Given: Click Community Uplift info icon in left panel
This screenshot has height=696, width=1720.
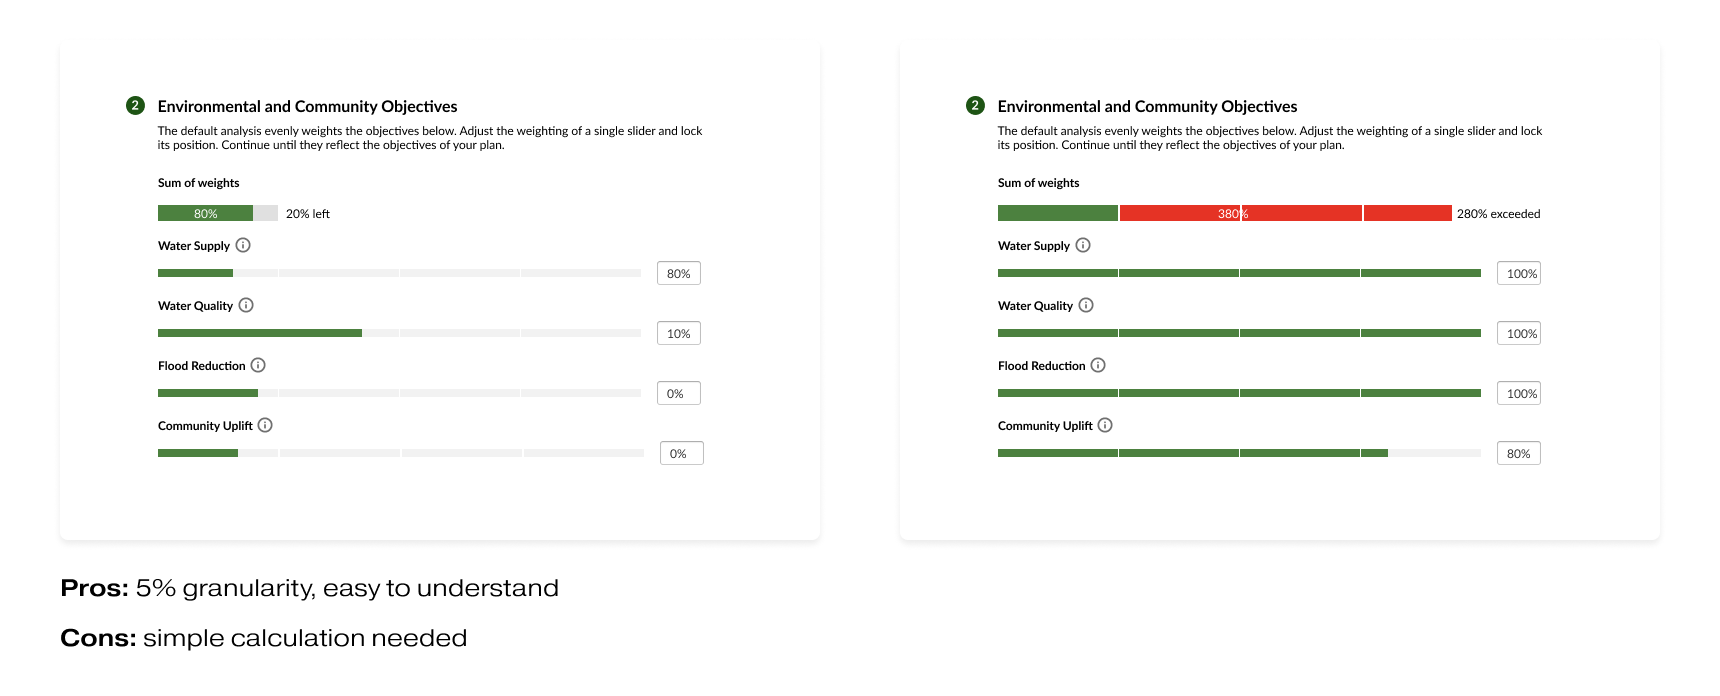Looking at the screenshot, I should click(265, 425).
